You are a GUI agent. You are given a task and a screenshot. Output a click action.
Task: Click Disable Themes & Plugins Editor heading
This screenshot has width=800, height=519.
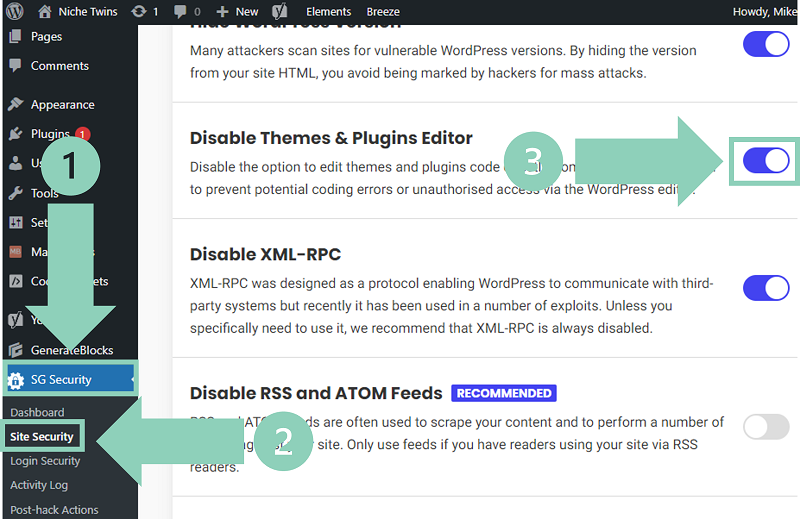331,138
